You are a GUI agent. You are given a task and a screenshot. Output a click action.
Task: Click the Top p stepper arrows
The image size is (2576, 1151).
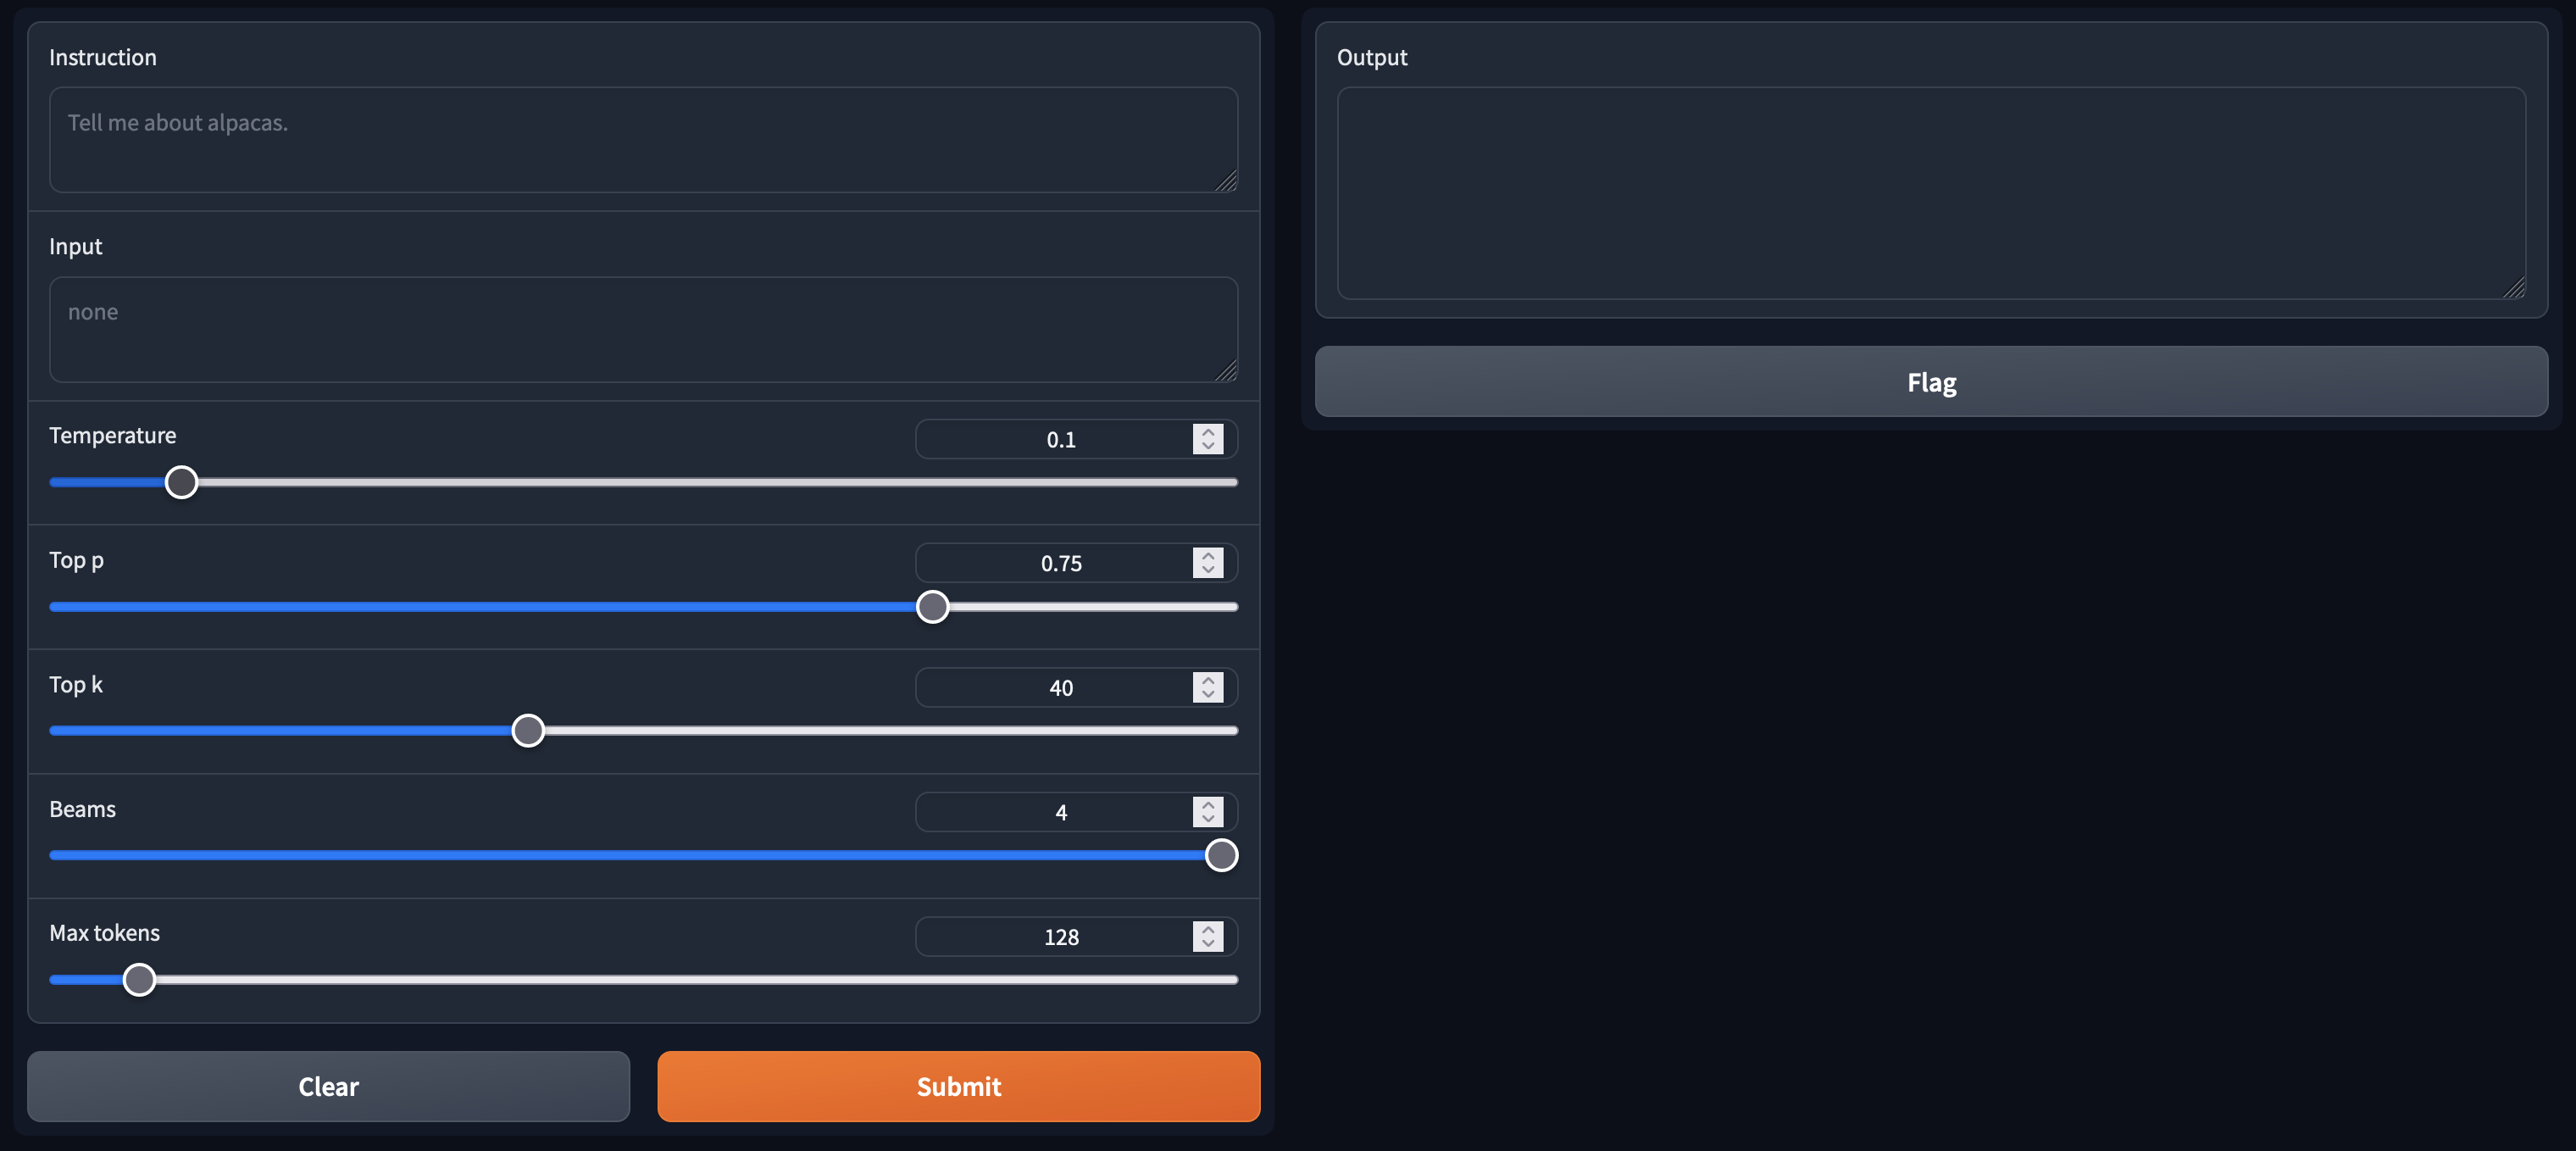pyautogui.click(x=1208, y=563)
